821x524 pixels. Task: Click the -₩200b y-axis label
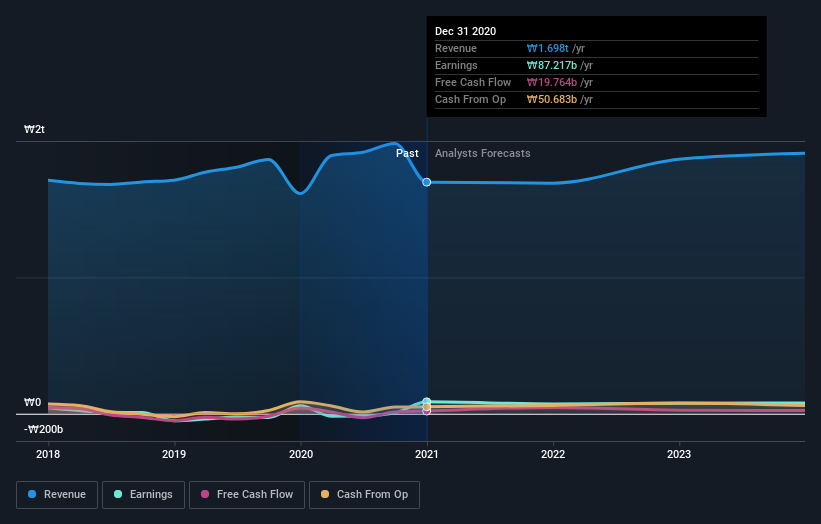[43, 429]
